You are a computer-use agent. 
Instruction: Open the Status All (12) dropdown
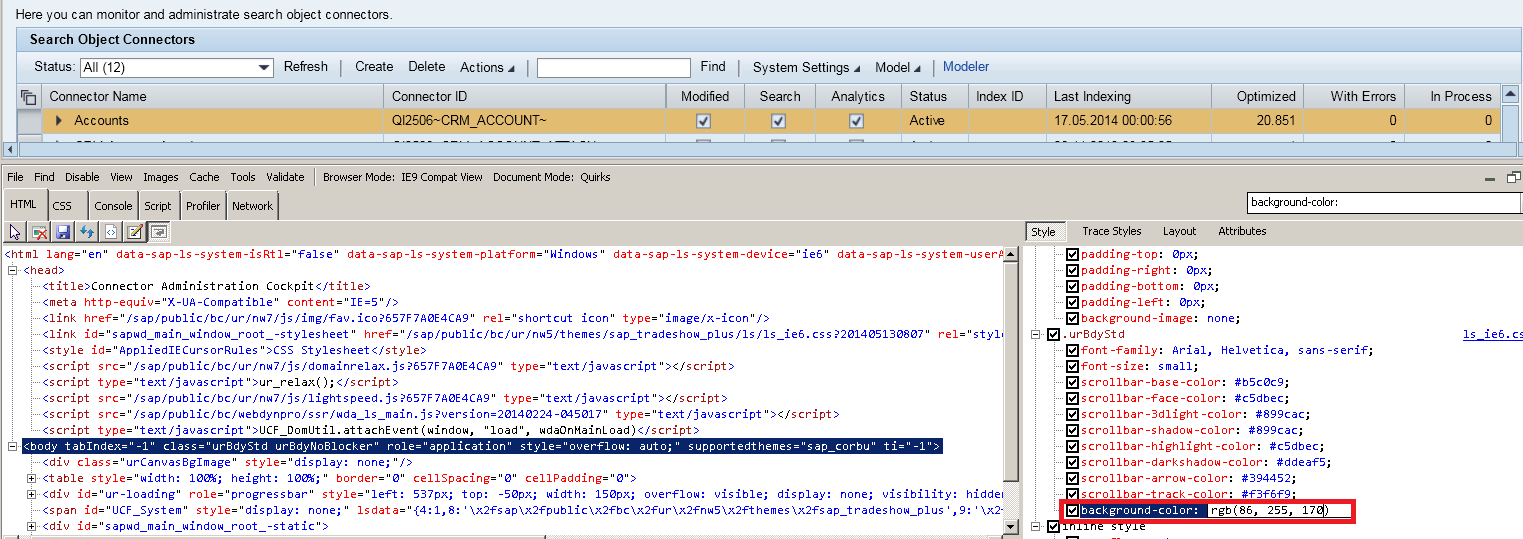point(177,68)
